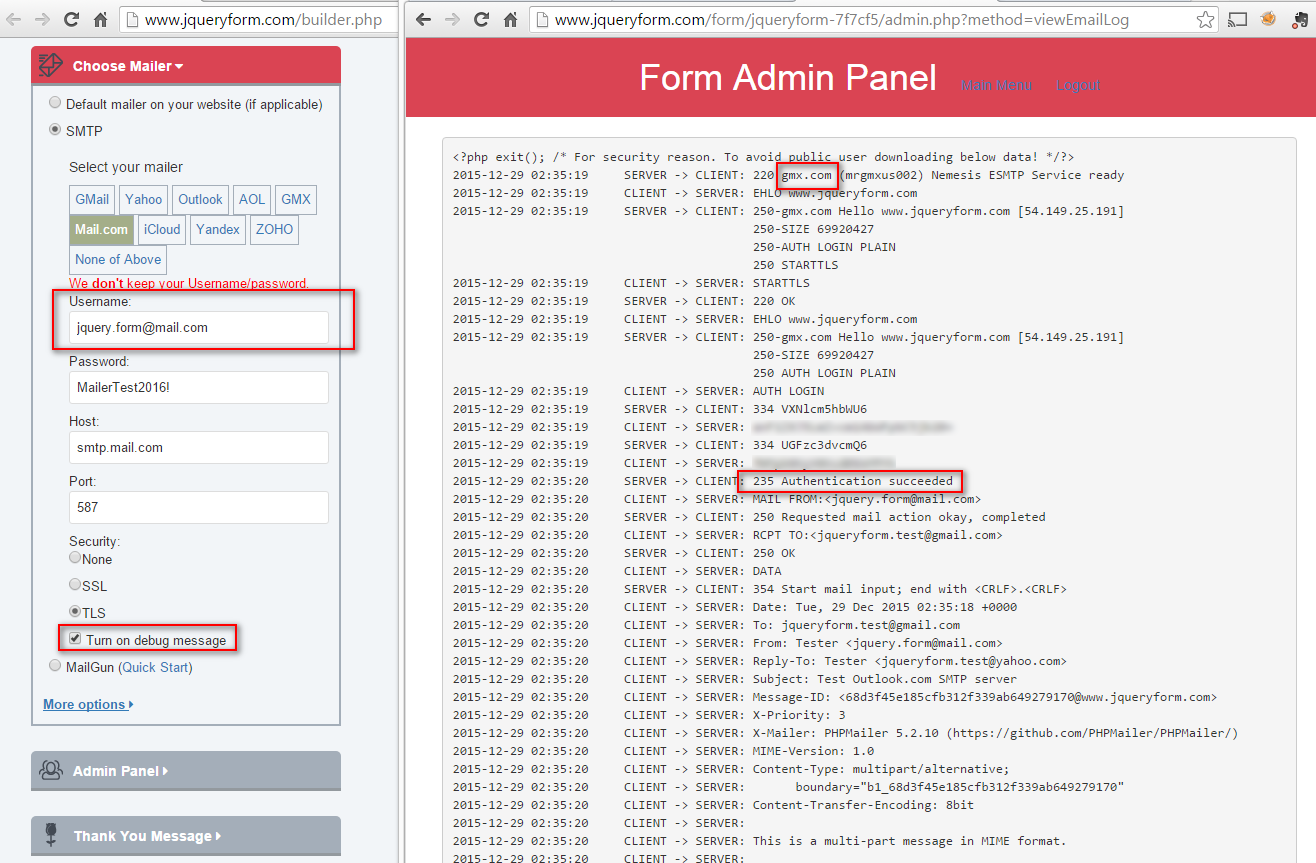This screenshot has height=863, width=1316.
Task: Click the 'Content-Transfer-Encoding: 8bit' log line
Action: (x=863, y=805)
